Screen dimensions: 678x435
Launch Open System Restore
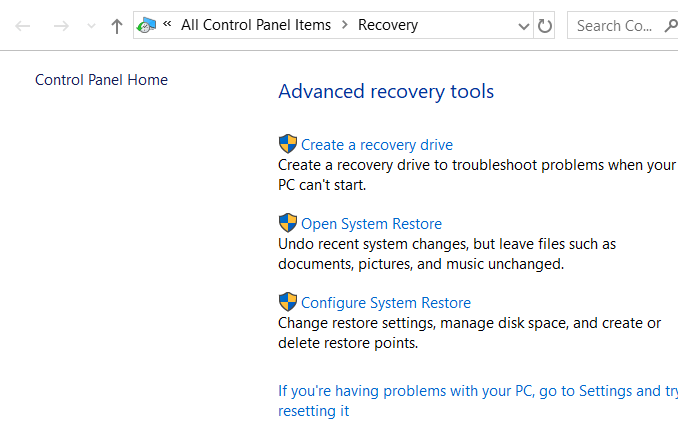tap(371, 224)
